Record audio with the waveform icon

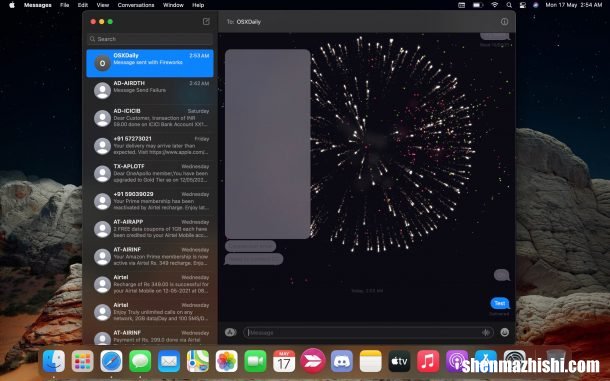pos(486,332)
